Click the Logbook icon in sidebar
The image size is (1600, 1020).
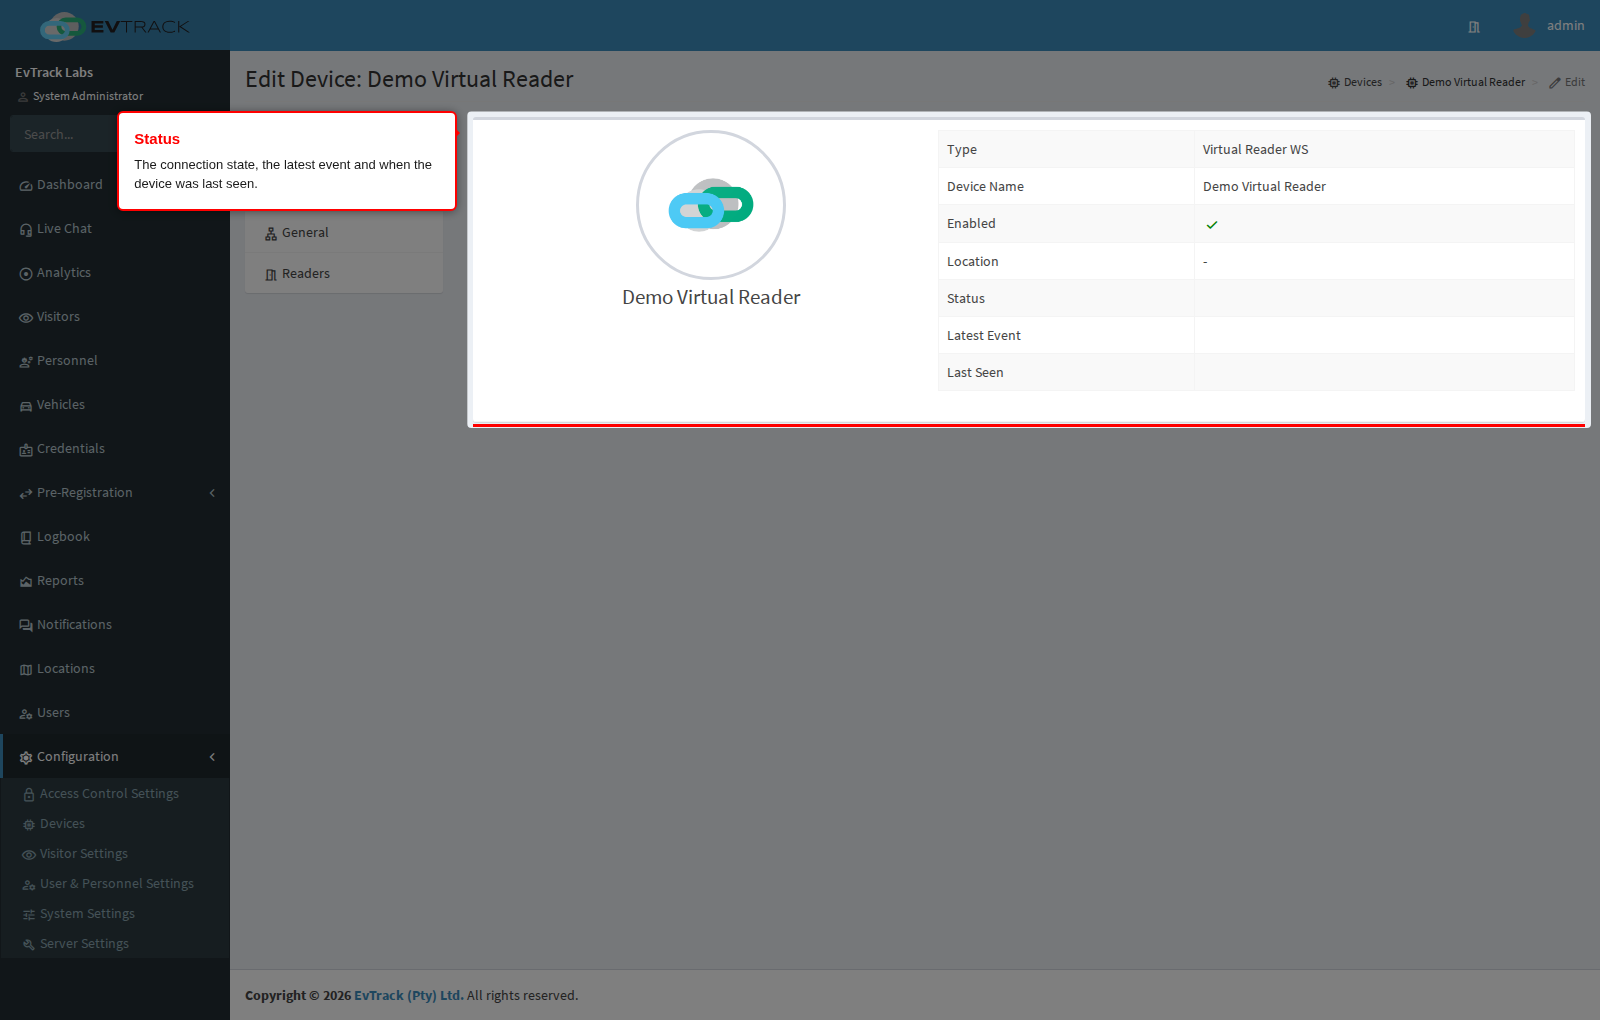pos(26,538)
